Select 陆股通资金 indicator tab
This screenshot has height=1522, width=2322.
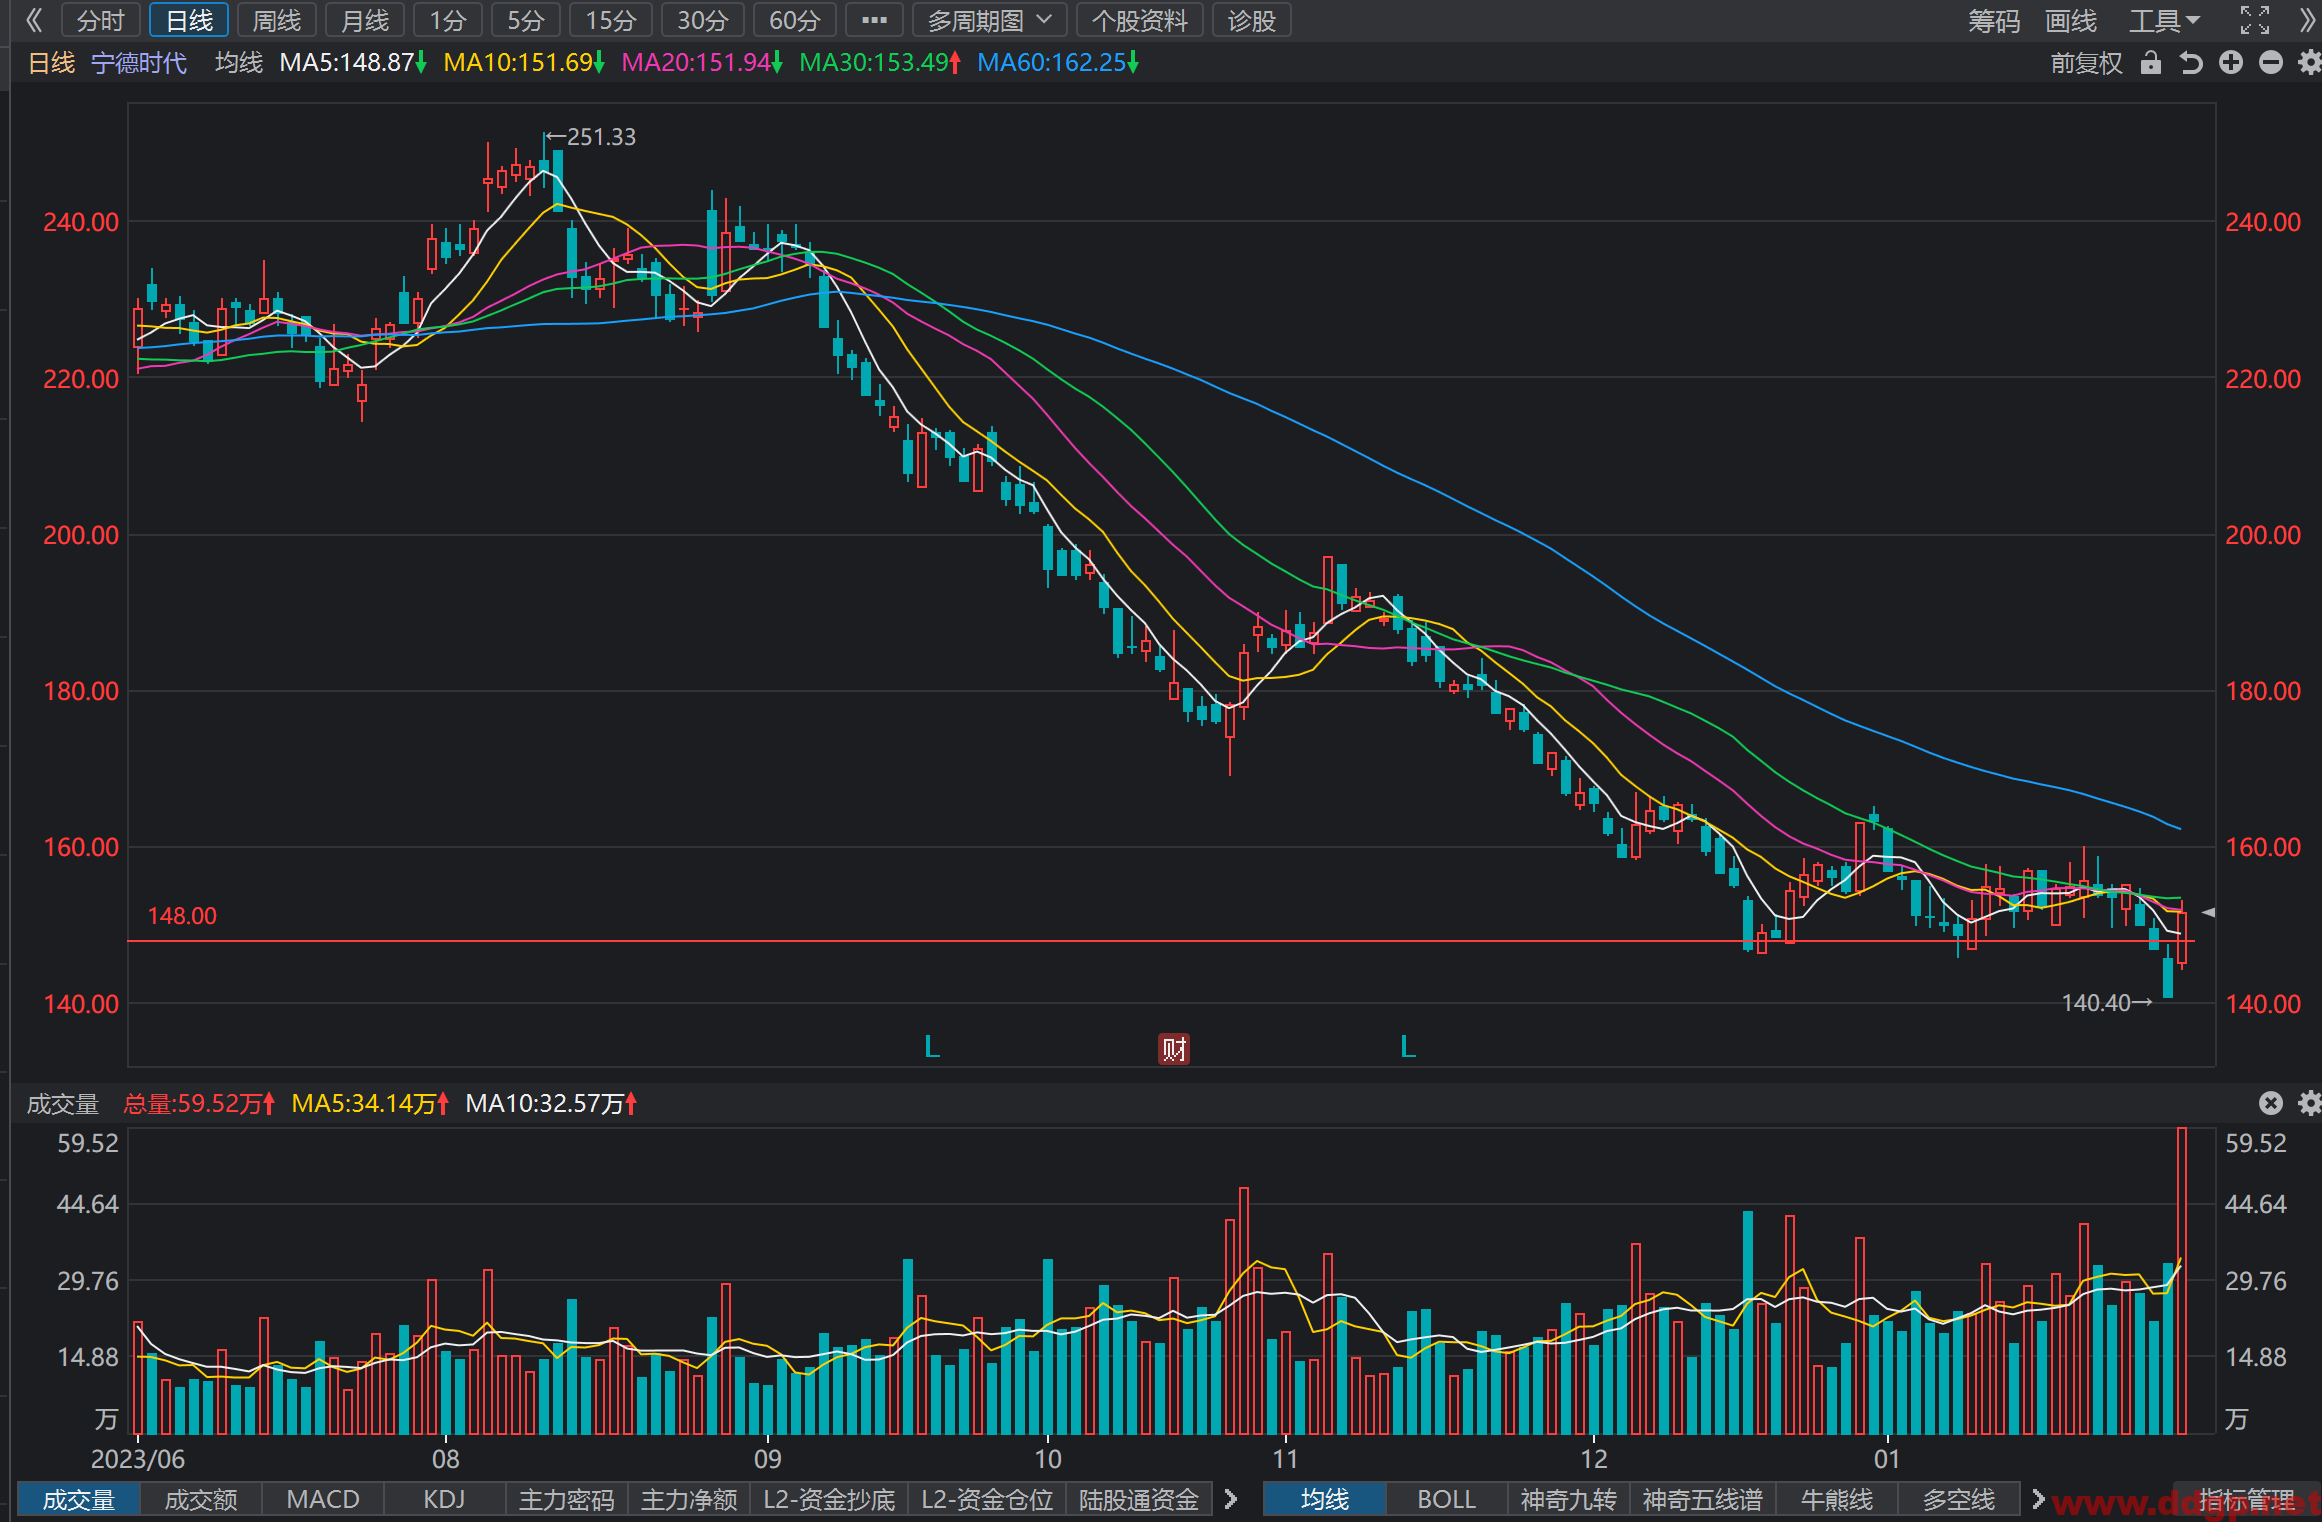(1139, 1499)
